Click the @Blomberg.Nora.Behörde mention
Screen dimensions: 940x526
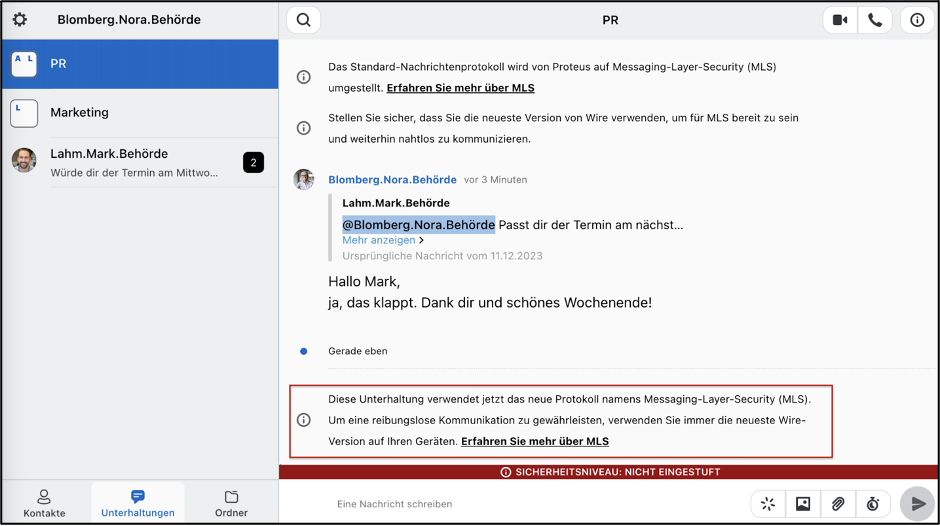point(418,225)
